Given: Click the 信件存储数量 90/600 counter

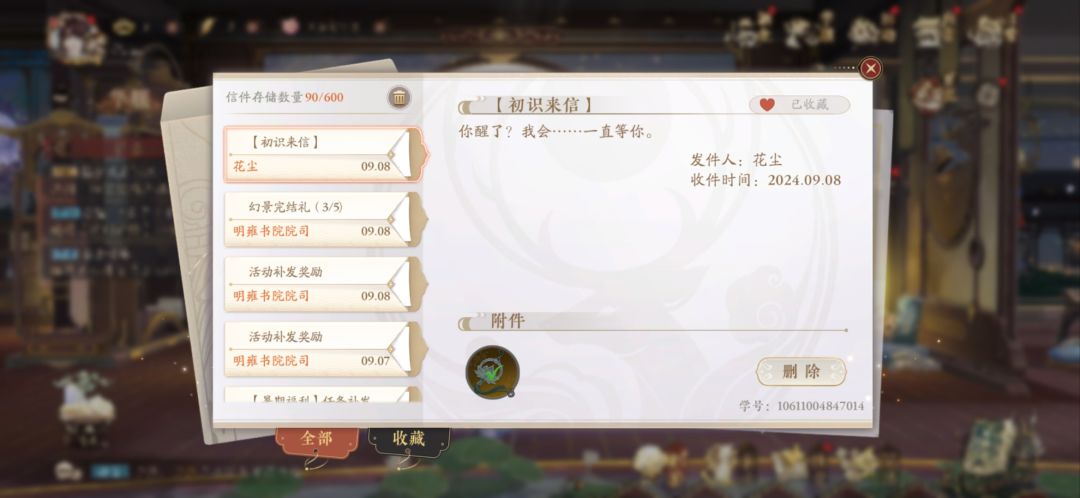Looking at the screenshot, I should click(x=284, y=97).
